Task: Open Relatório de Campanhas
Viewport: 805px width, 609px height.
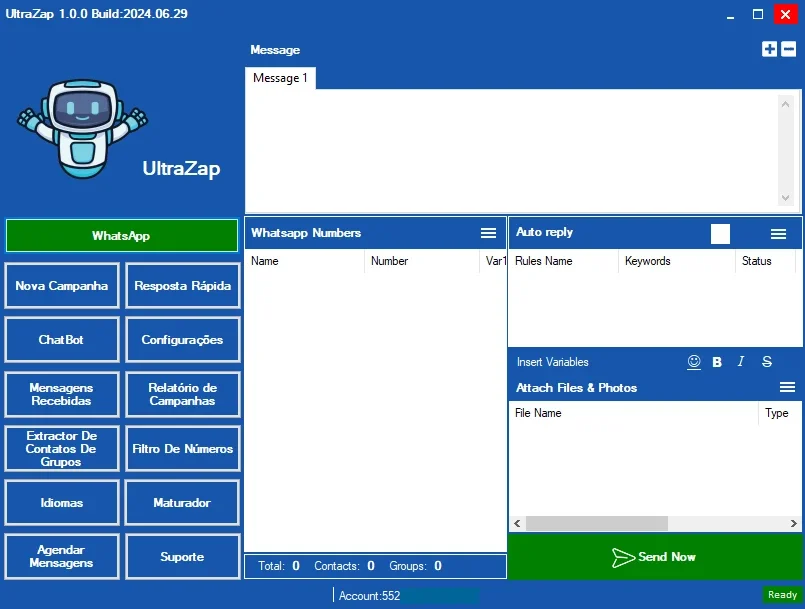Action: tap(182, 394)
